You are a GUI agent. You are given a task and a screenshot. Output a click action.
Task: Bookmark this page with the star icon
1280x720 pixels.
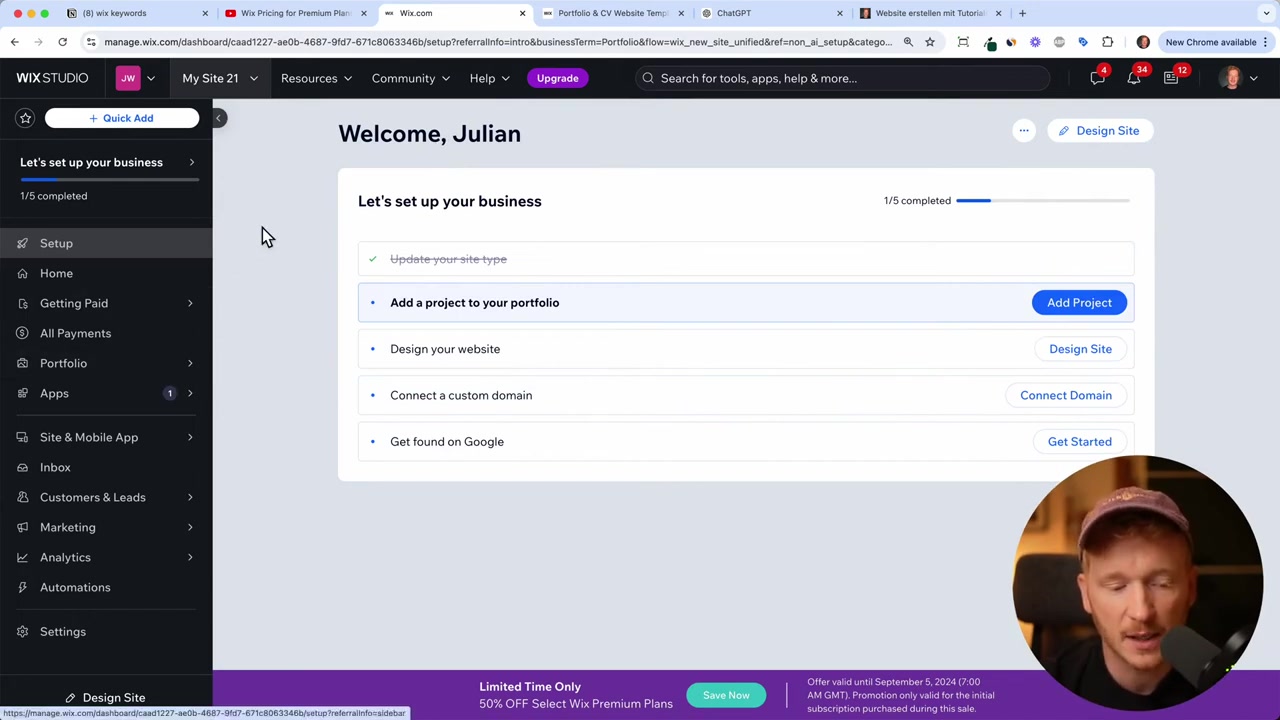click(x=930, y=42)
